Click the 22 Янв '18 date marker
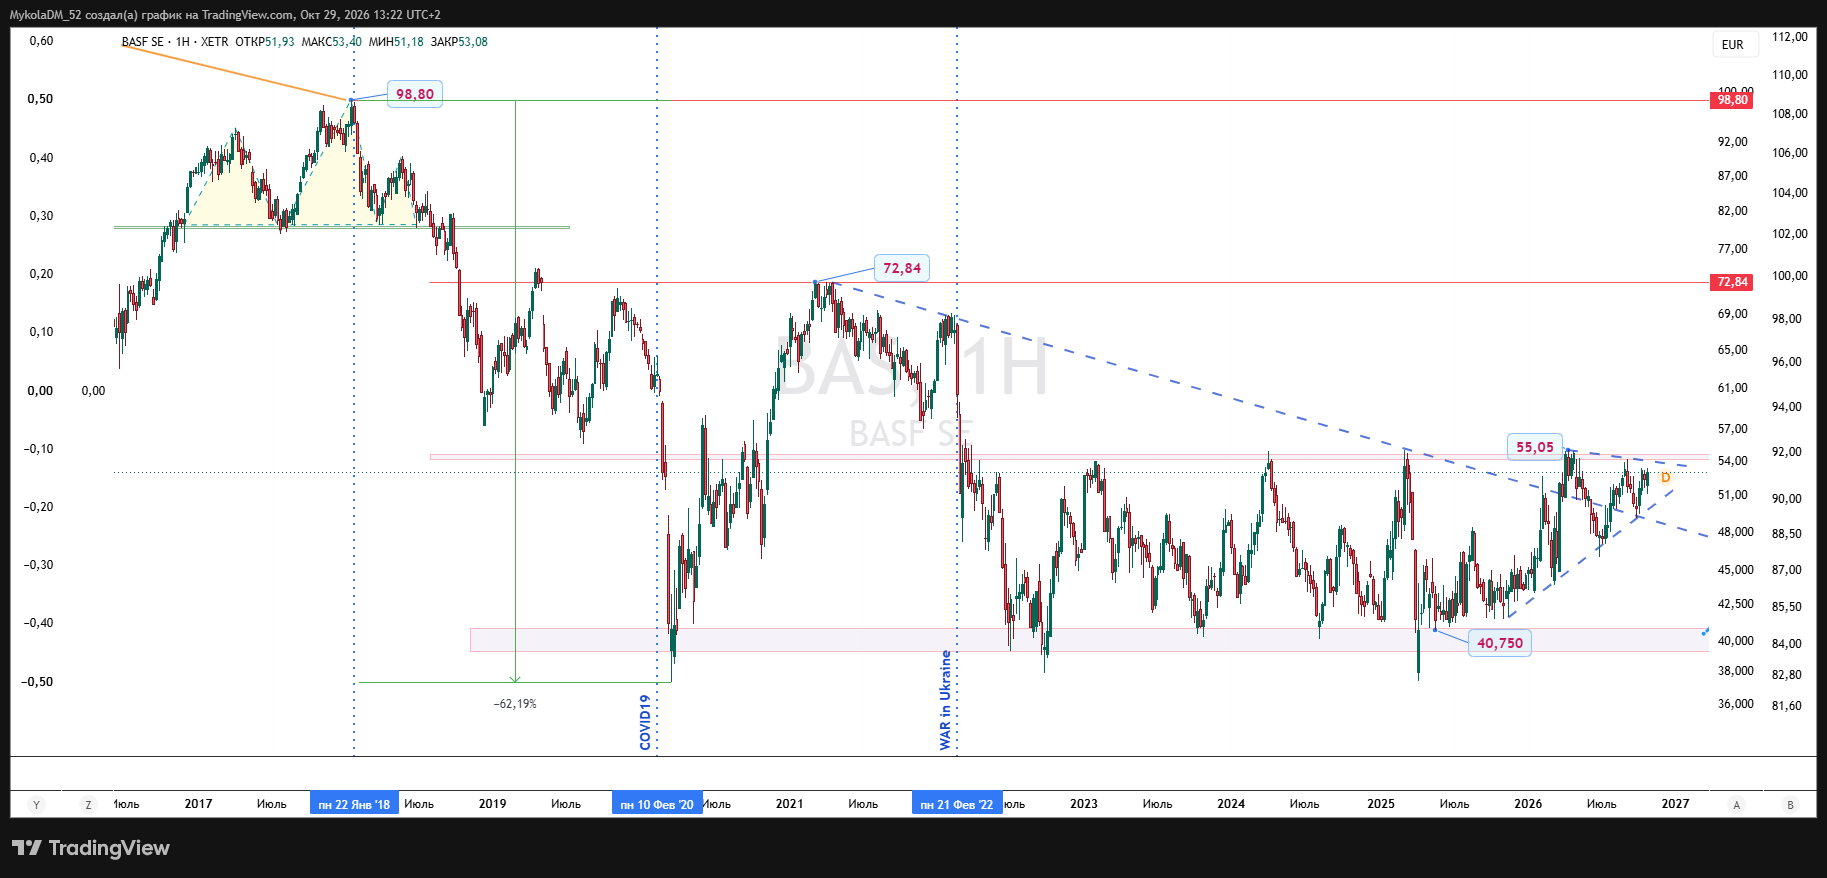1827x878 pixels. (354, 804)
